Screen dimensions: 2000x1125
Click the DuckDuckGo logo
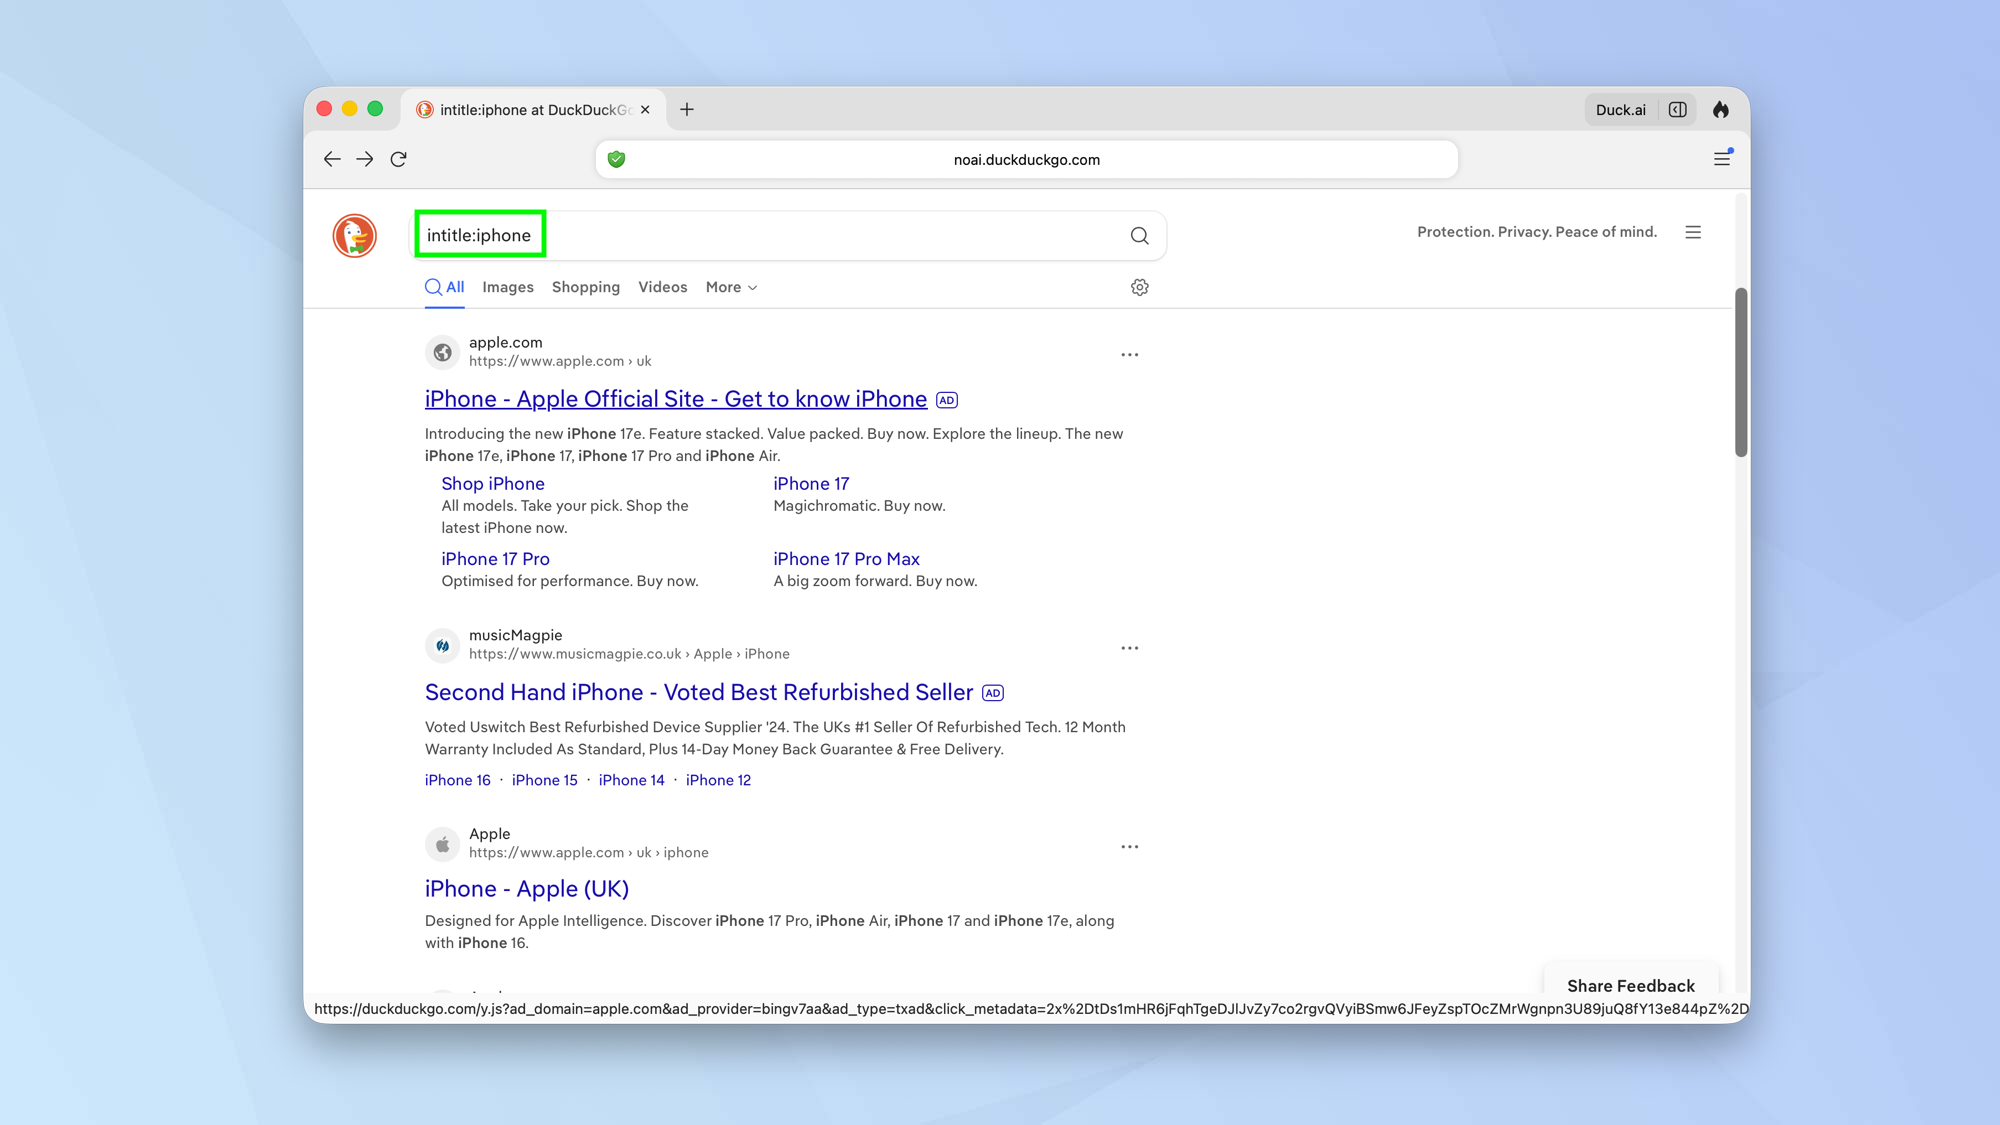pyautogui.click(x=354, y=235)
